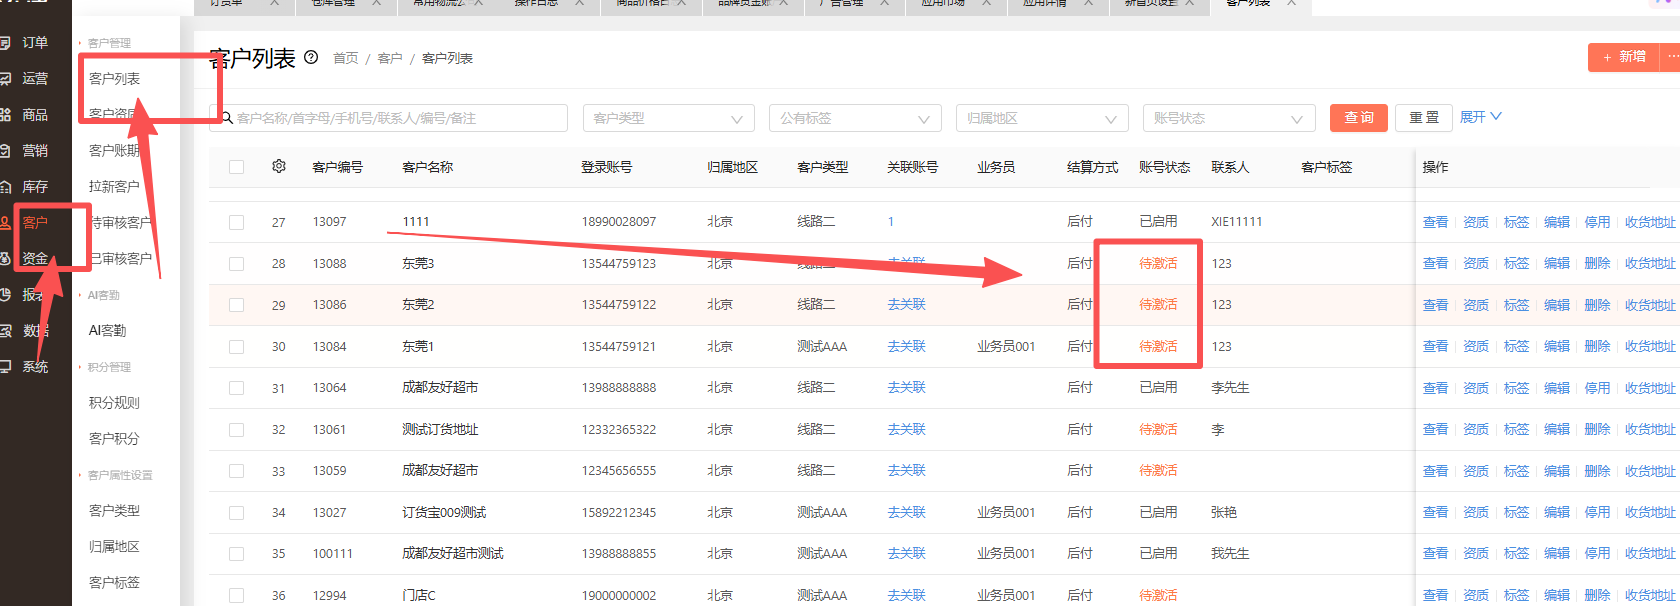The height and width of the screenshot is (606, 1680).
Task: Click 编辑 for row 东莞2
Action: (x=1557, y=305)
